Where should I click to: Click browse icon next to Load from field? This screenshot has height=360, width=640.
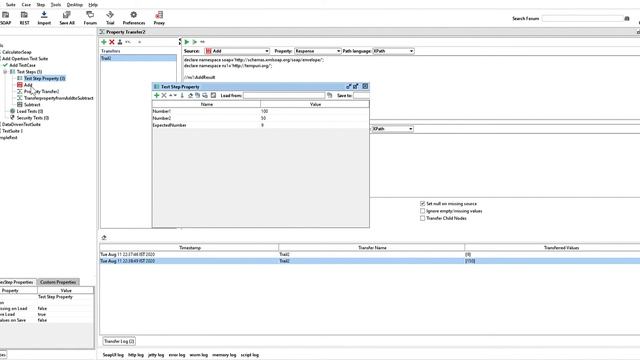coord(329,96)
